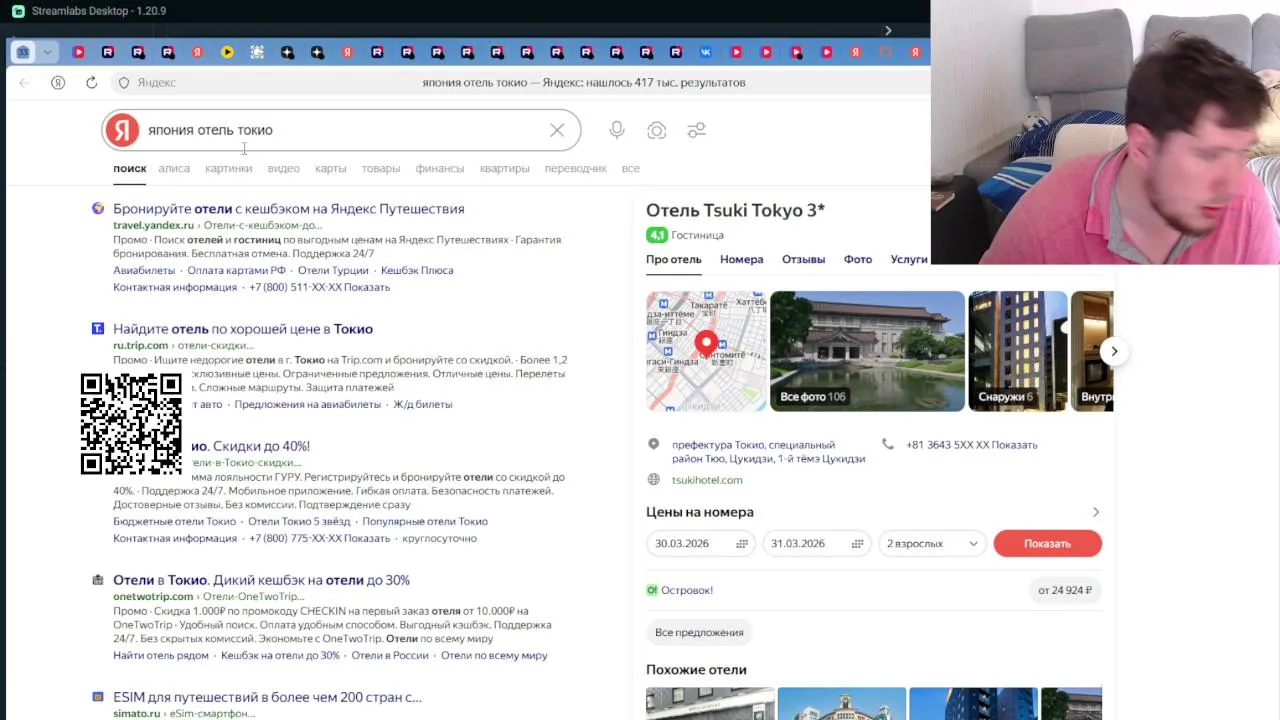
Task: Expand 'Цены на номера' with the chevron
Action: click(1096, 512)
